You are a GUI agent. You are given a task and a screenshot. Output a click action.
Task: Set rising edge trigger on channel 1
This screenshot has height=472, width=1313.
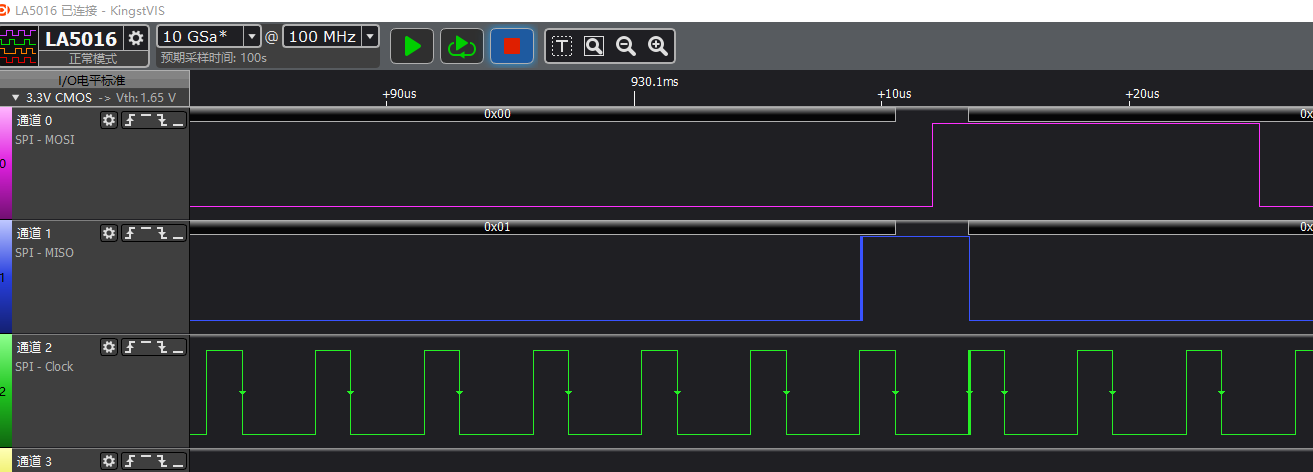point(129,233)
